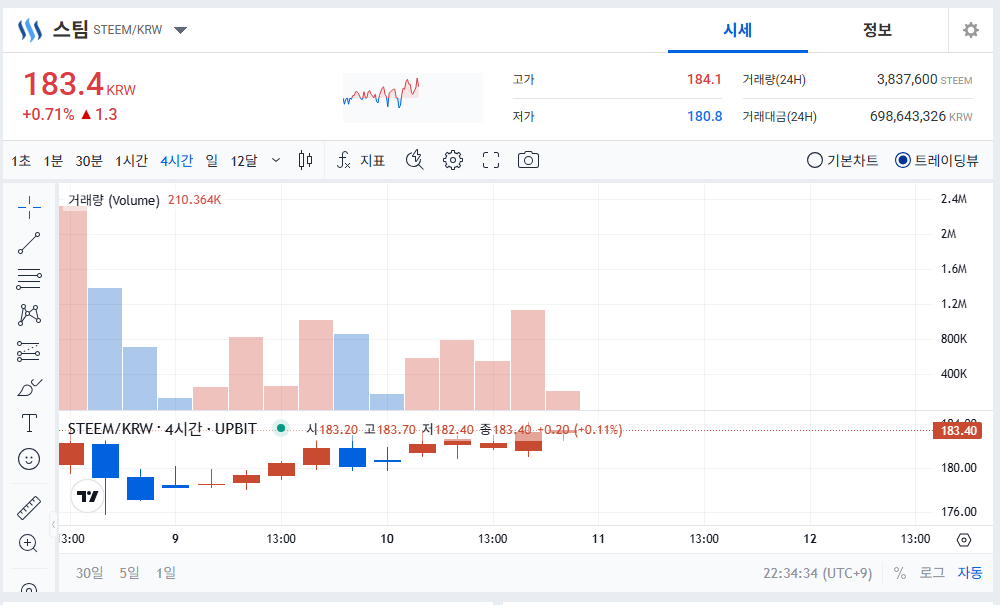This screenshot has width=1000, height=605.
Task: Open the settings gear in the top-right corner
Action: click(971, 30)
